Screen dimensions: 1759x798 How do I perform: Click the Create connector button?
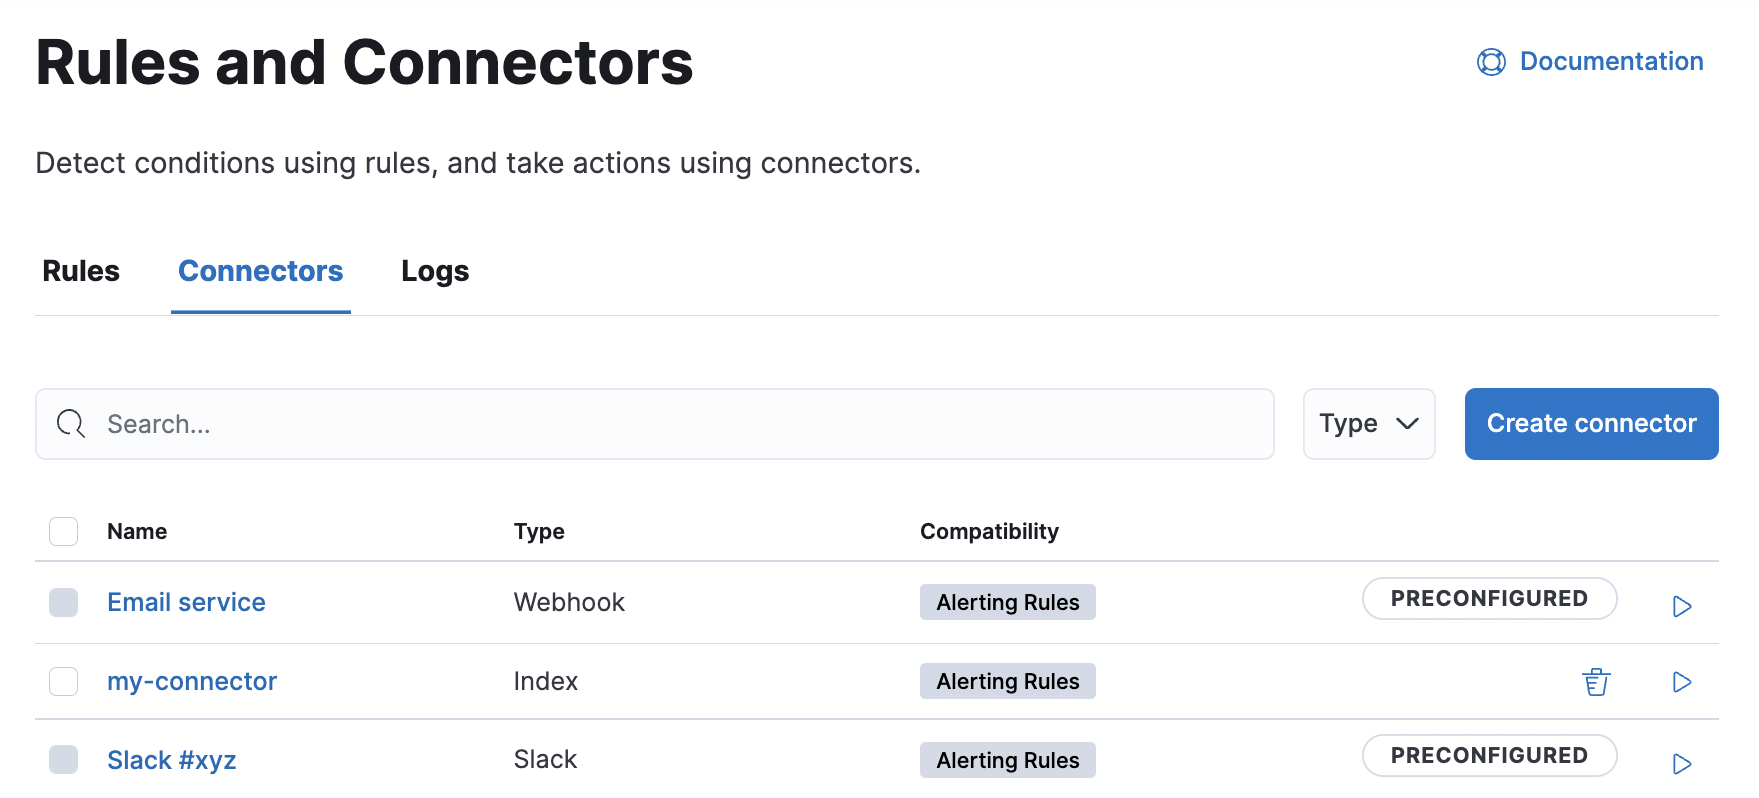1590,424
